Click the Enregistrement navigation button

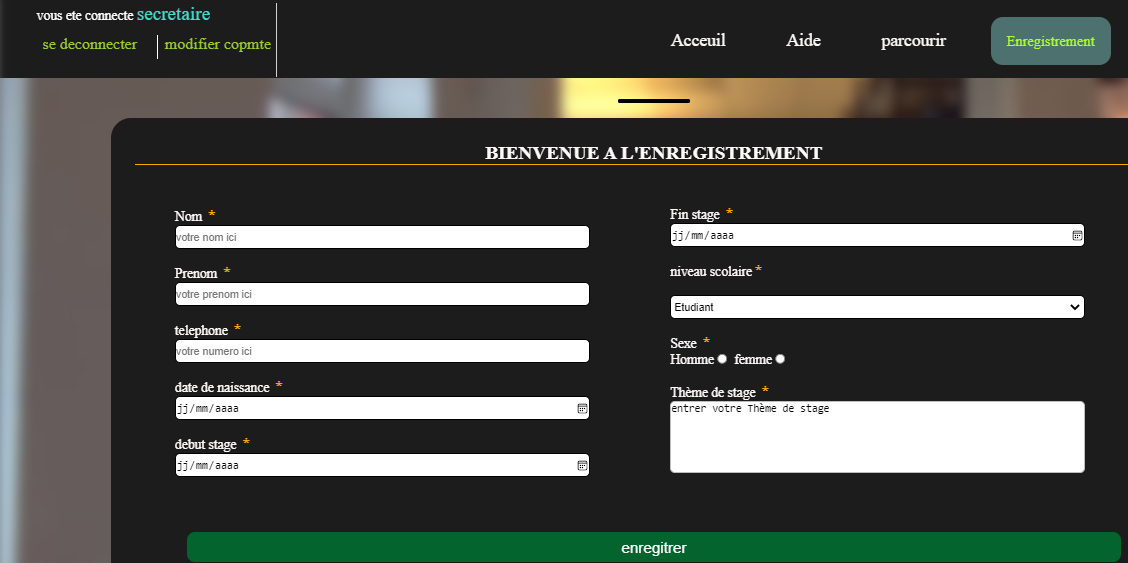1050,41
